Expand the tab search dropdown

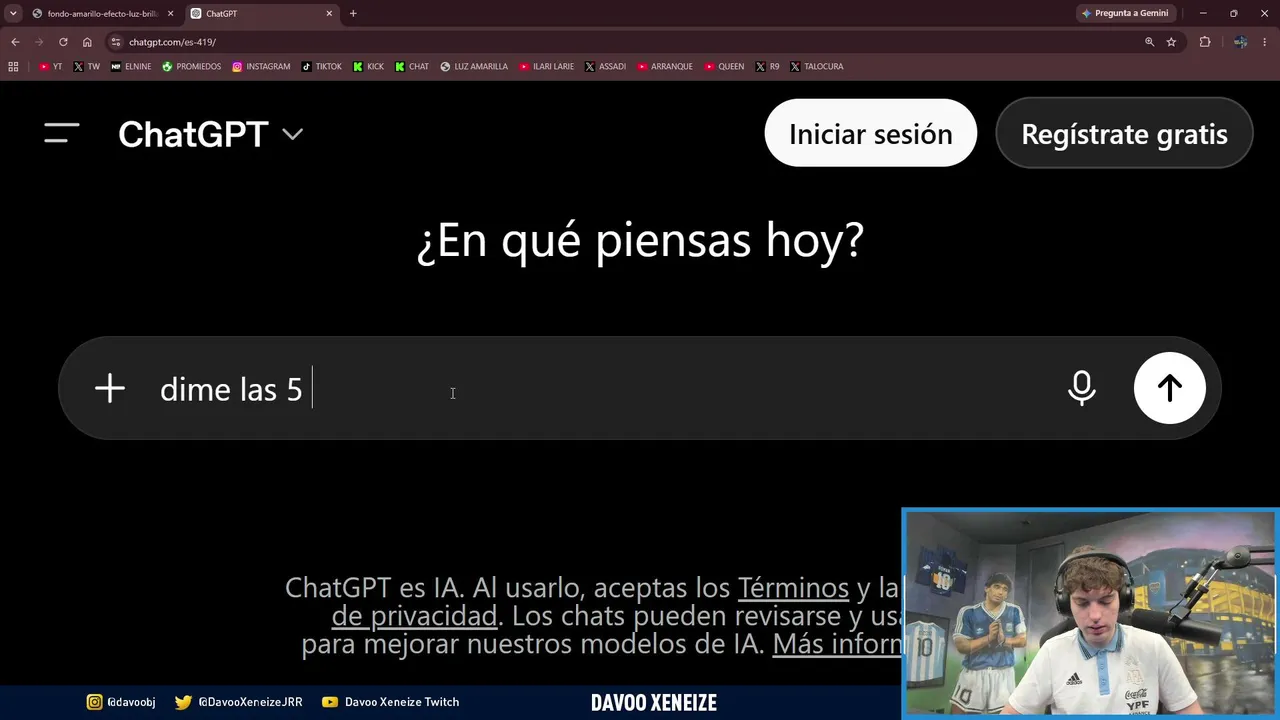[12, 14]
